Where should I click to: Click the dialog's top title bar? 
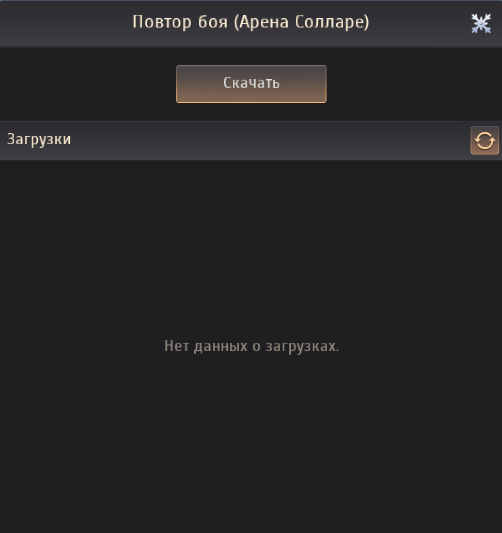coord(251,23)
